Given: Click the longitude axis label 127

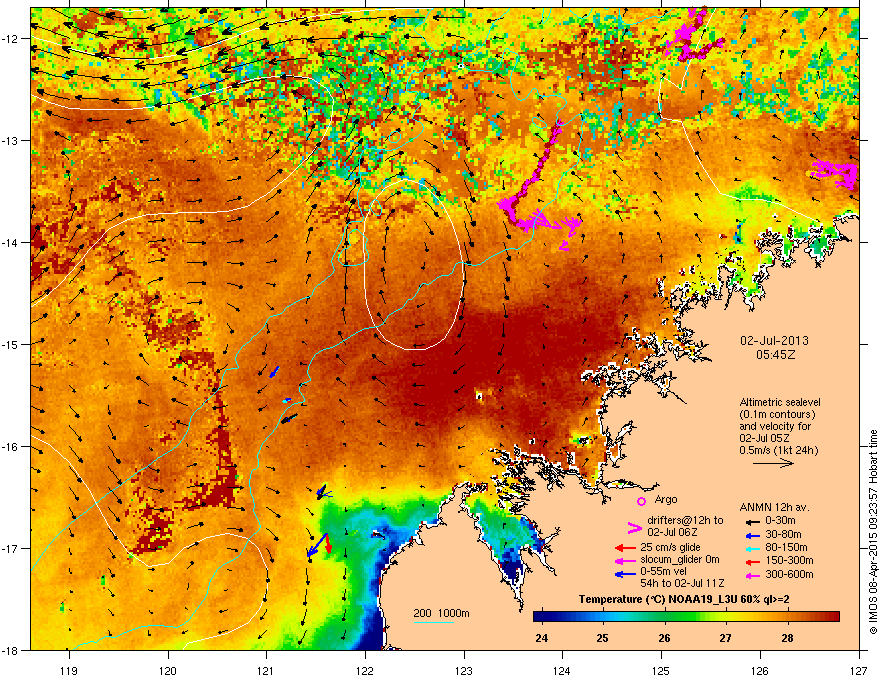Looking at the screenshot, I should pos(859,670).
